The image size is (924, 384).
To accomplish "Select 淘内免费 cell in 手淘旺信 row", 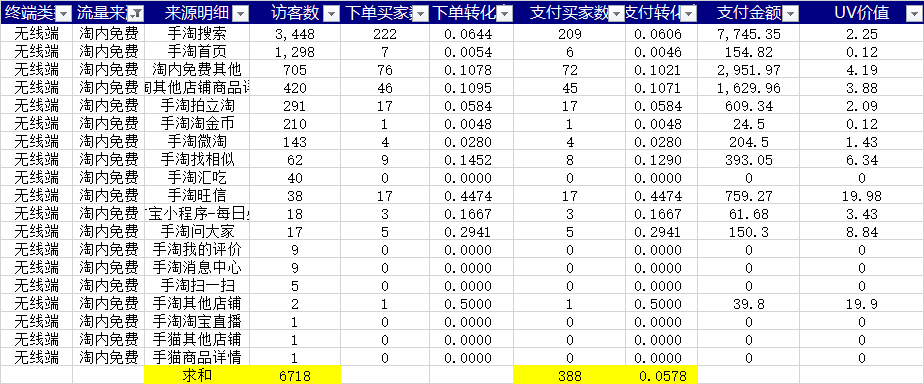I will click(x=108, y=196).
